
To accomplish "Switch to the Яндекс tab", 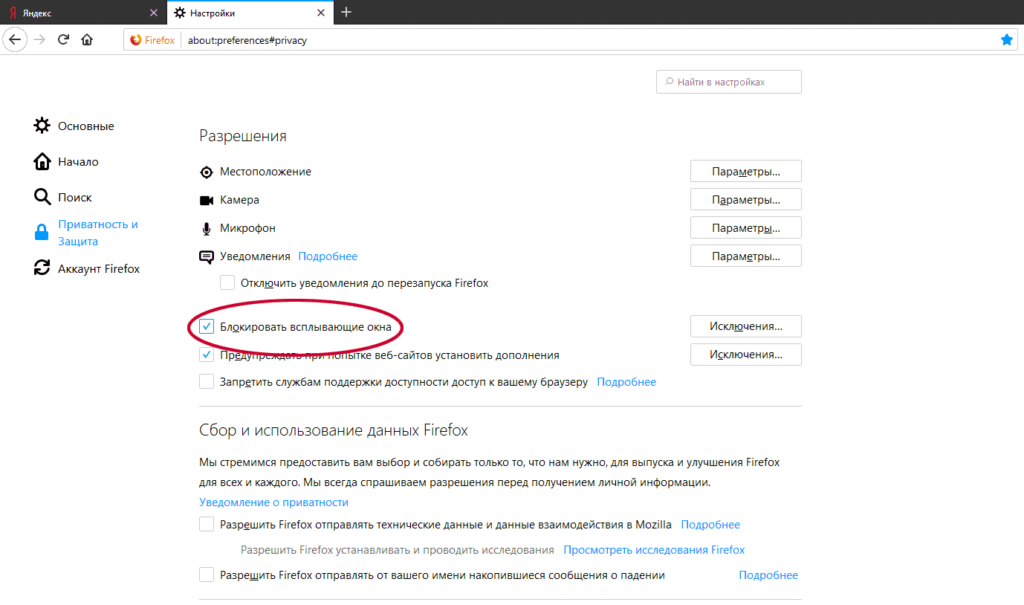I will 80,12.
